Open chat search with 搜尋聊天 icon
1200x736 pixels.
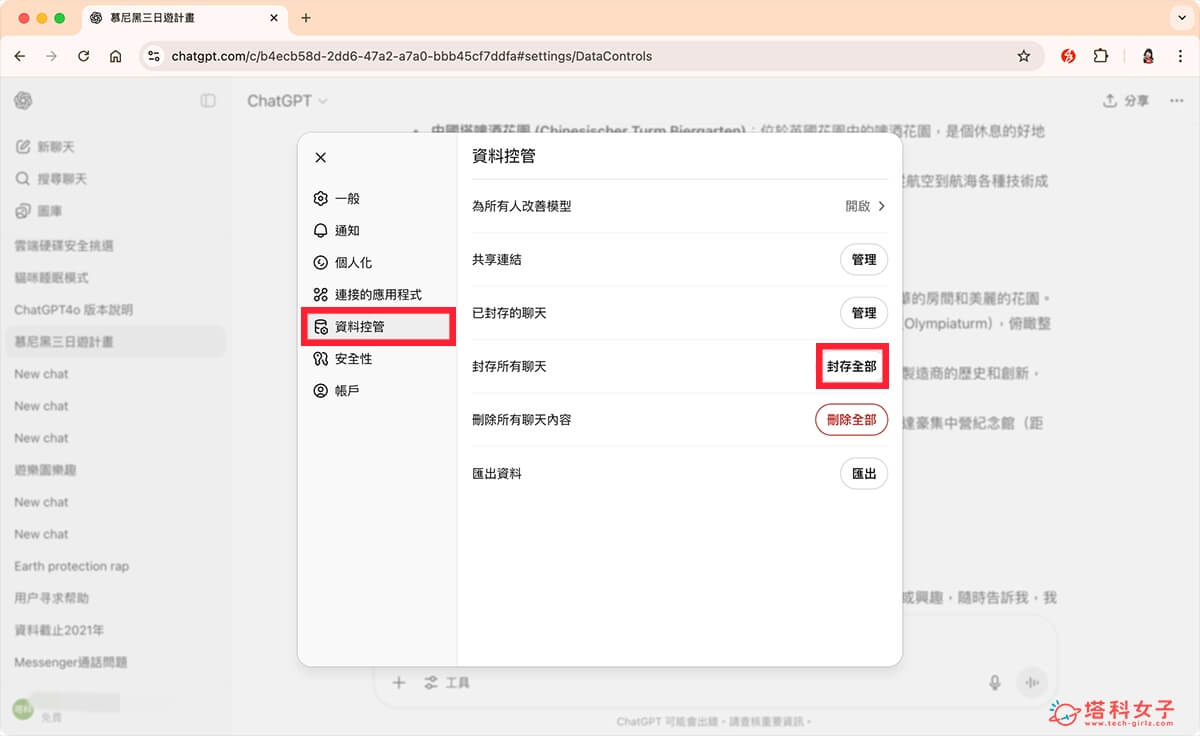coord(24,178)
